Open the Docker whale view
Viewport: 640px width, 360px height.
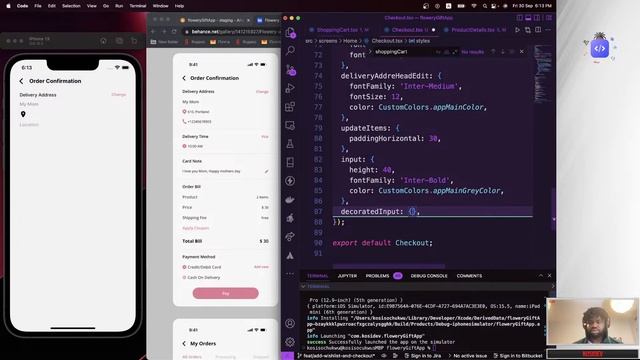(290, 200)
